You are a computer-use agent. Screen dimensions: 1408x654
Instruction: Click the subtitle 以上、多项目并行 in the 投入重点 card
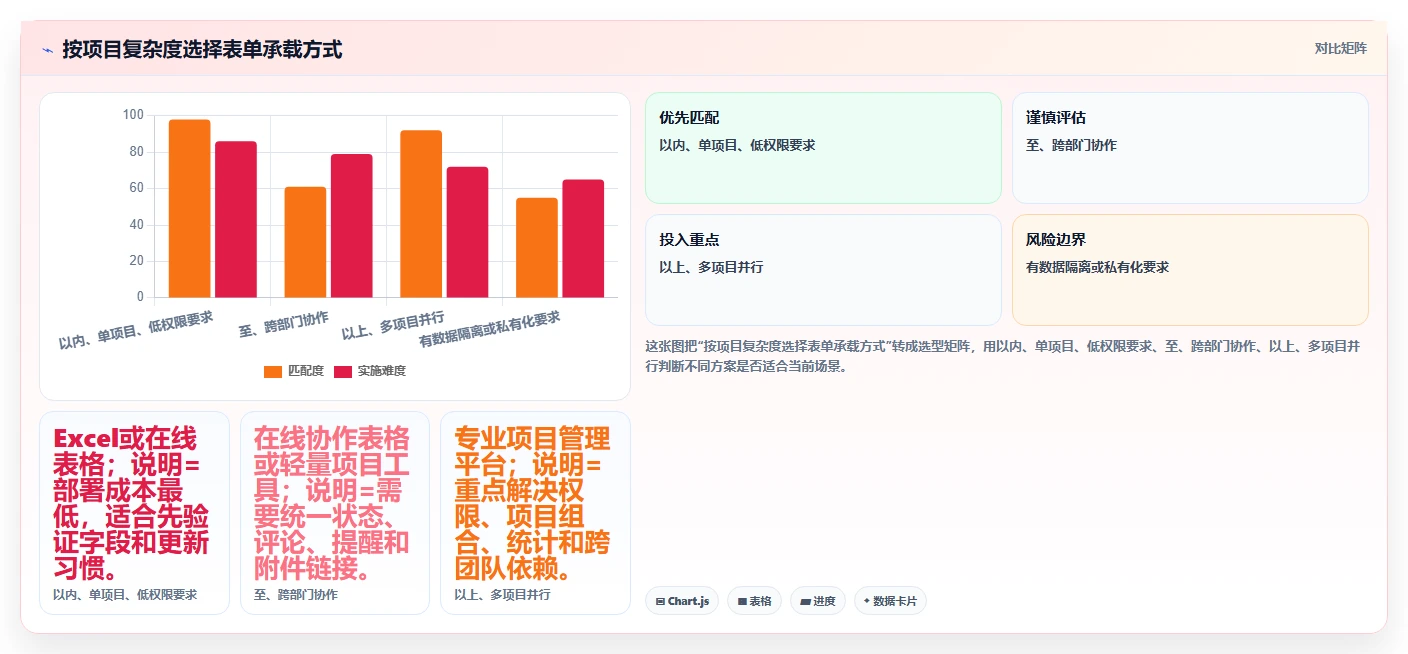pyautogui.click(x=711, y=267)
